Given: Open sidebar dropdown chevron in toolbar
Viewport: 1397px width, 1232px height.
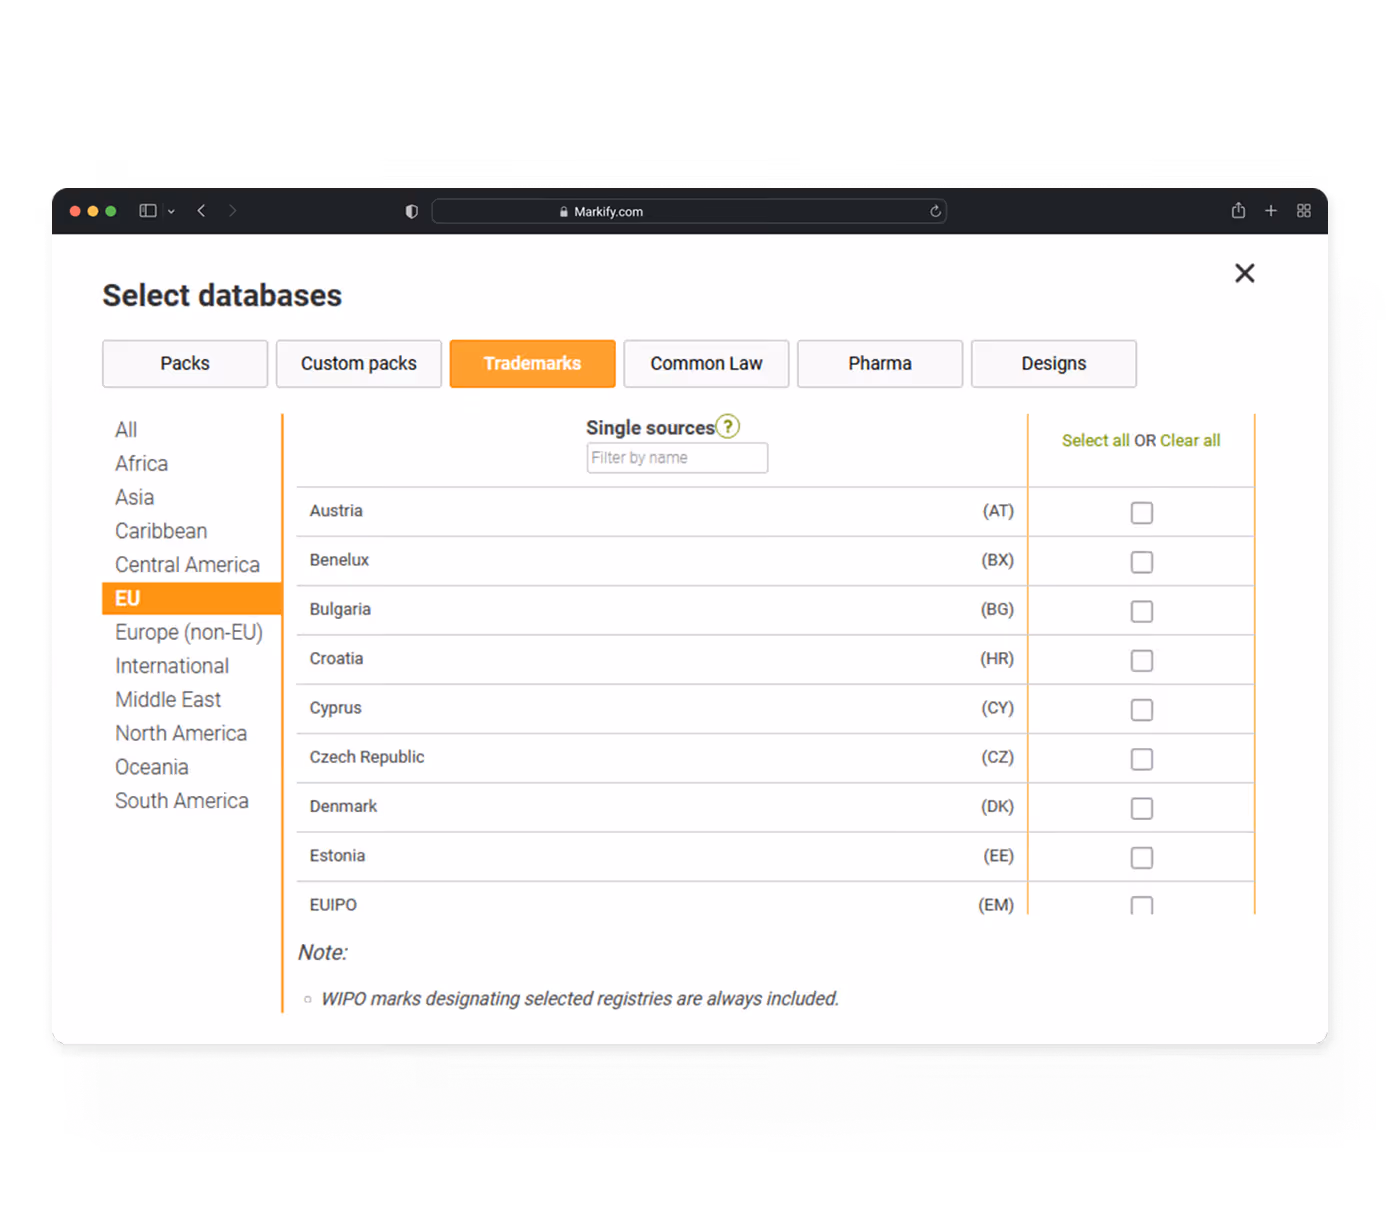Looking at the screenshot, I should (171, 211).
